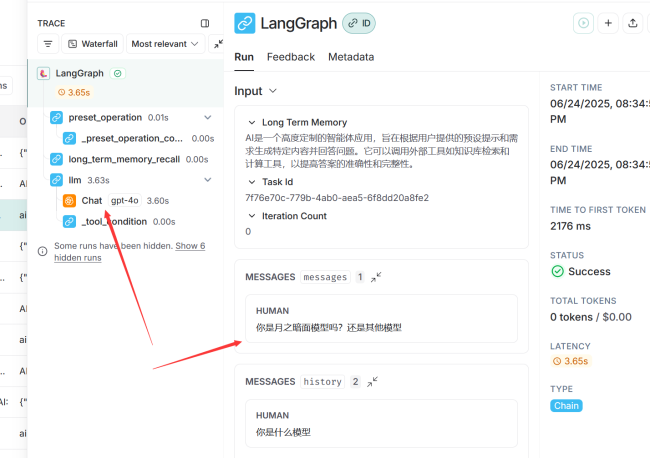Click the long_term_memory_recall chain icon

pyautogui.click(x=56, y=159)
